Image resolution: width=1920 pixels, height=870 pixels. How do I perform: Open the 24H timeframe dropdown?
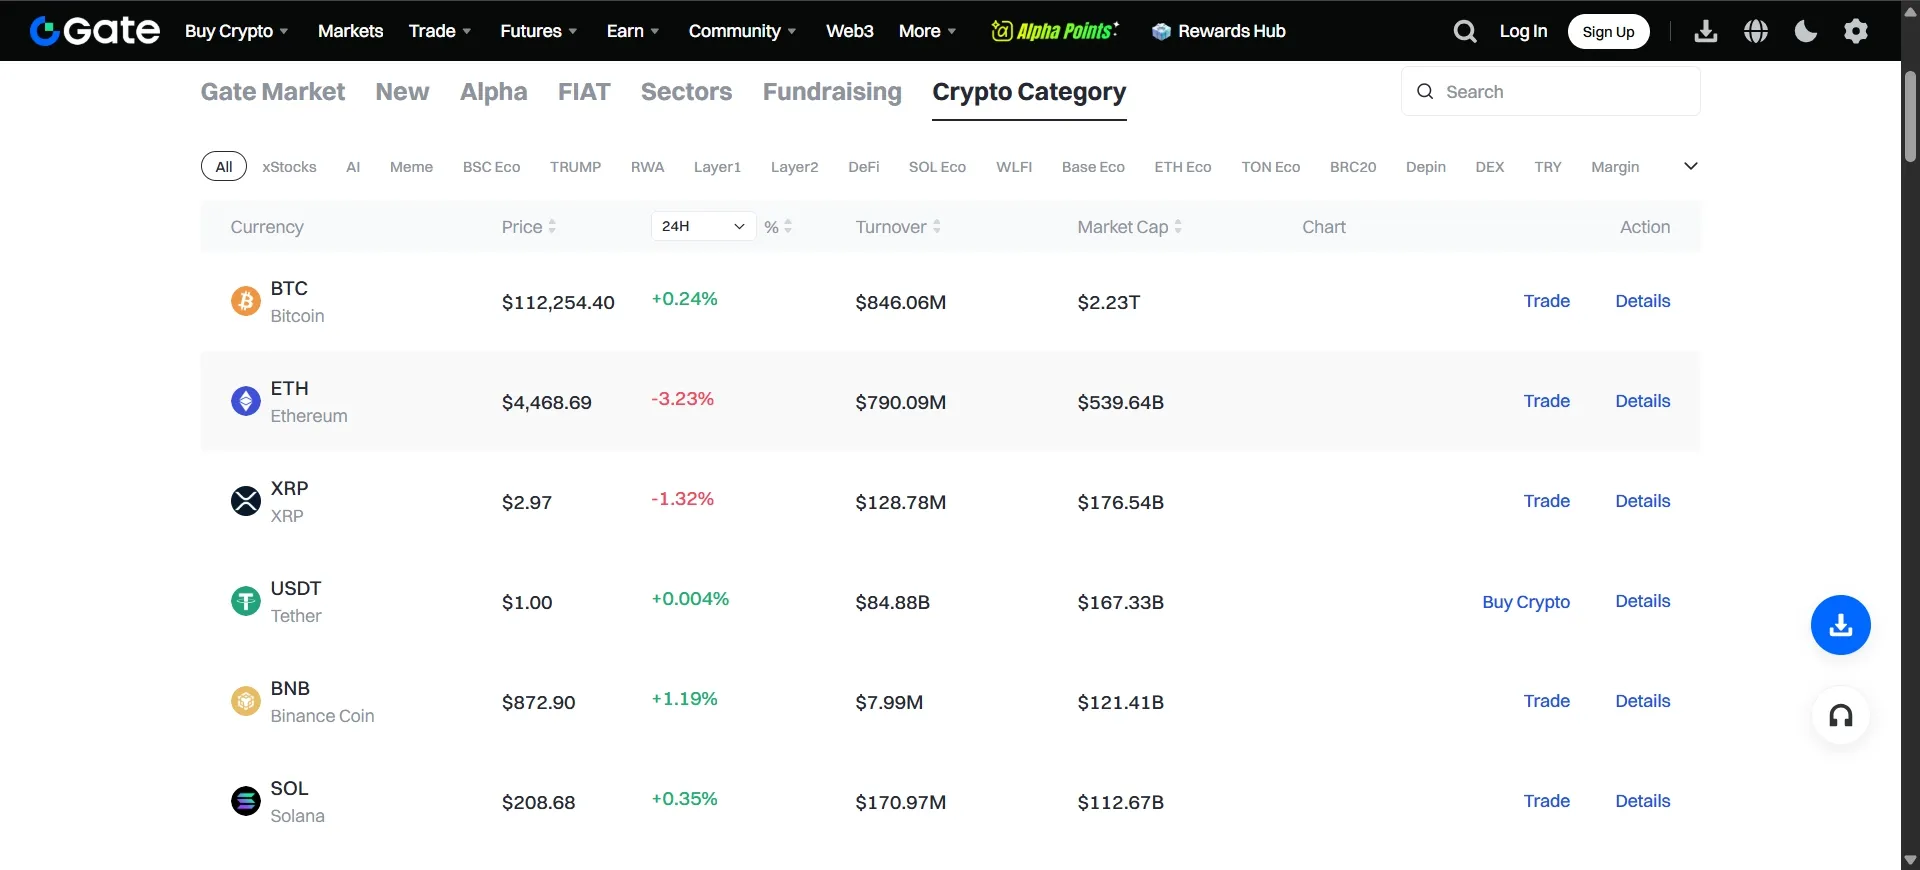(703, 226)
